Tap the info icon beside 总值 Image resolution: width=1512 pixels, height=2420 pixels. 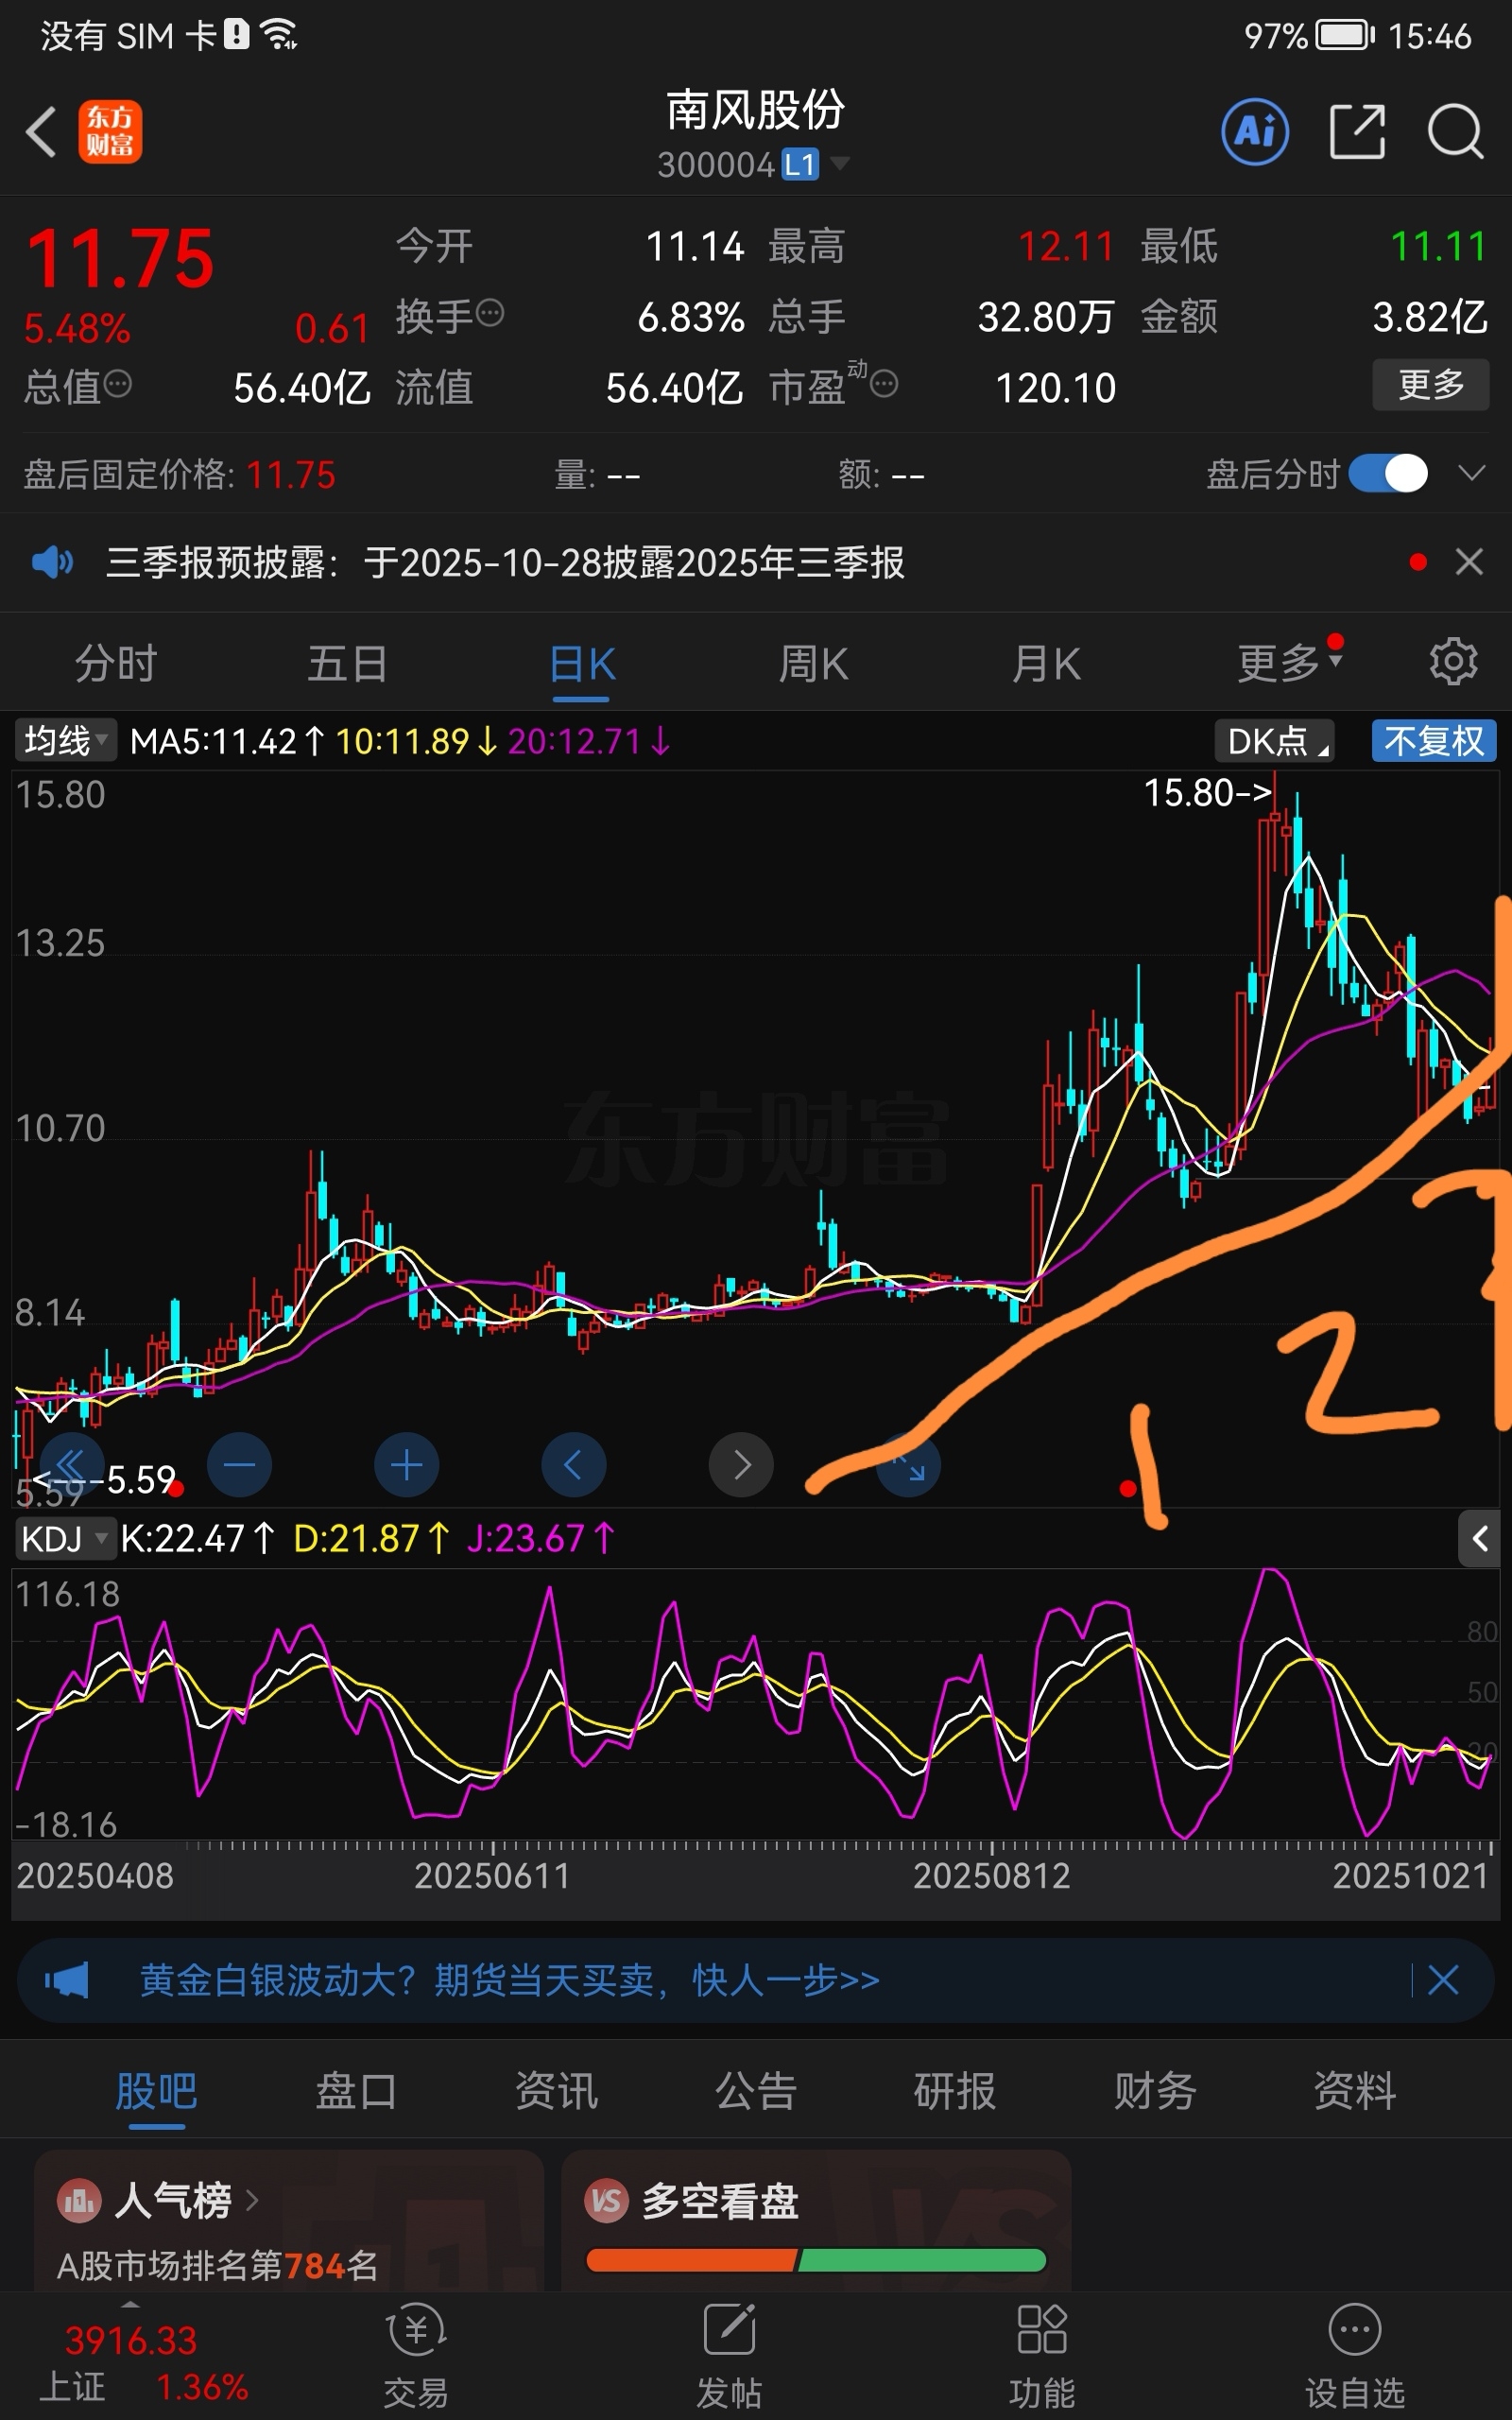tap(118, 384)
